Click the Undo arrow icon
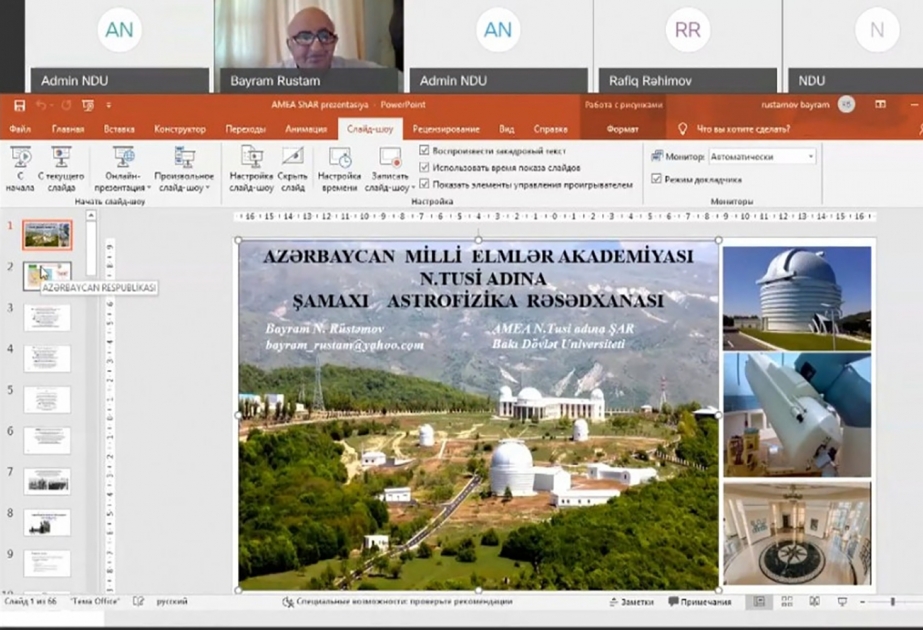This screenshot has width=923, height=630. [x=41, y=105]
